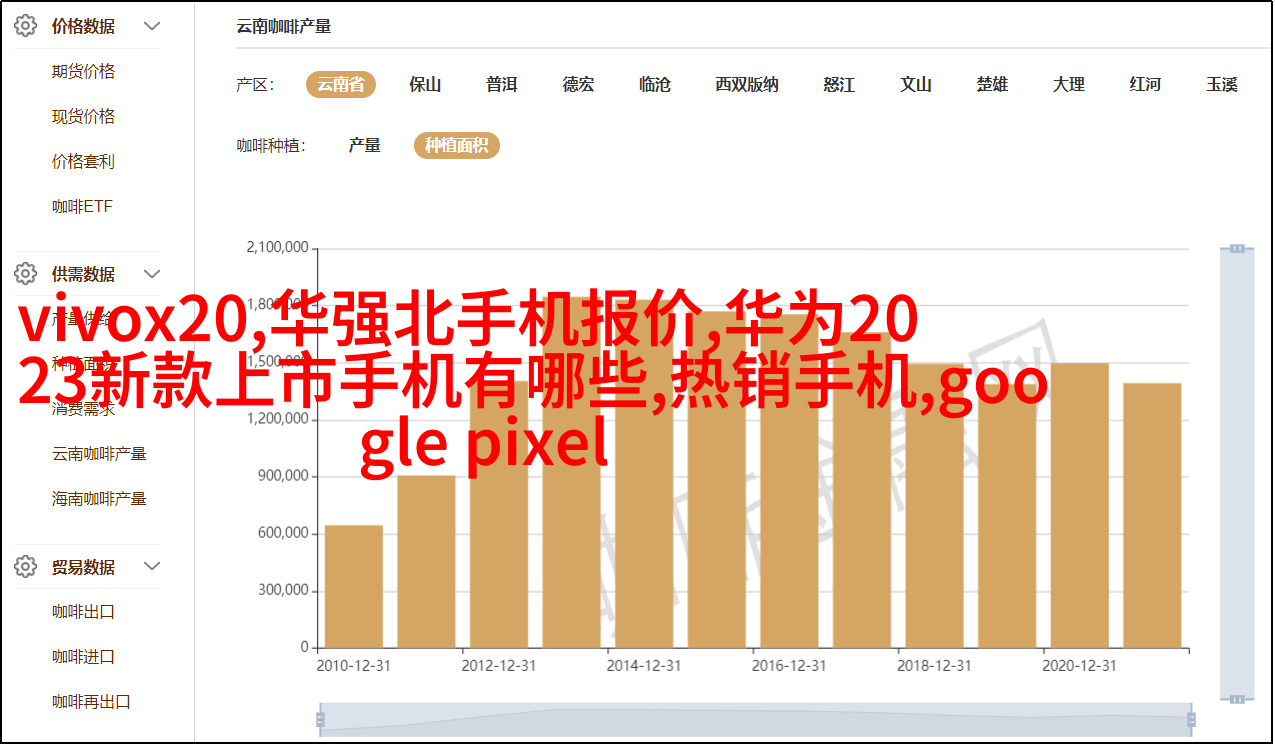Switch the chart to 产量
1275x744 pixels.
point(365,146)
